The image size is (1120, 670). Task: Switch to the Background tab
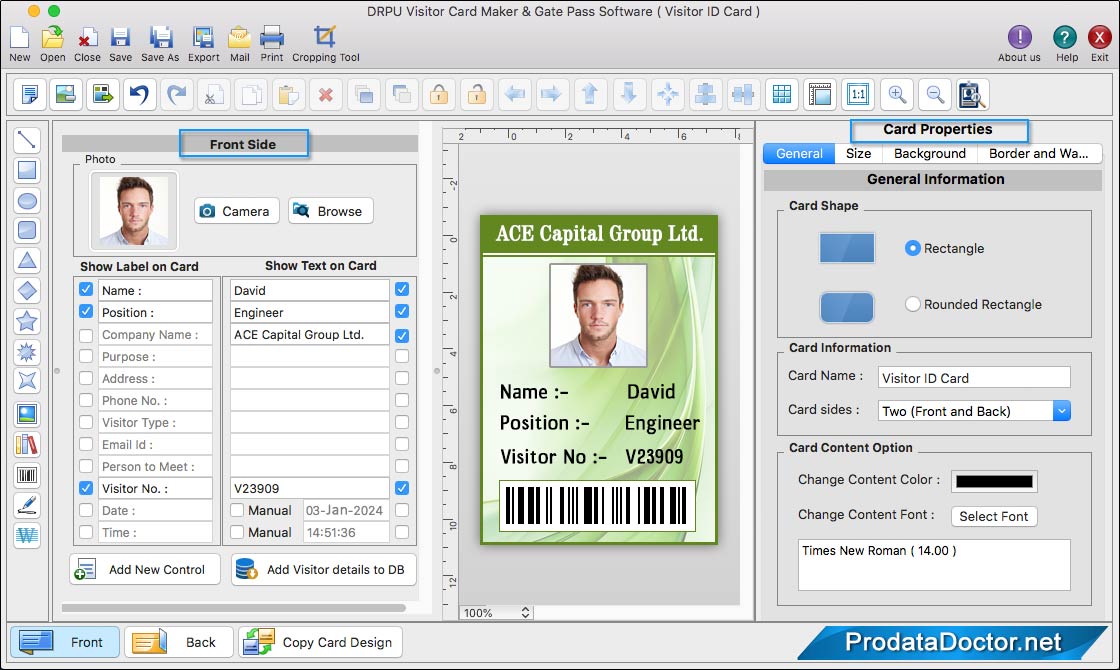click(929, 154)
